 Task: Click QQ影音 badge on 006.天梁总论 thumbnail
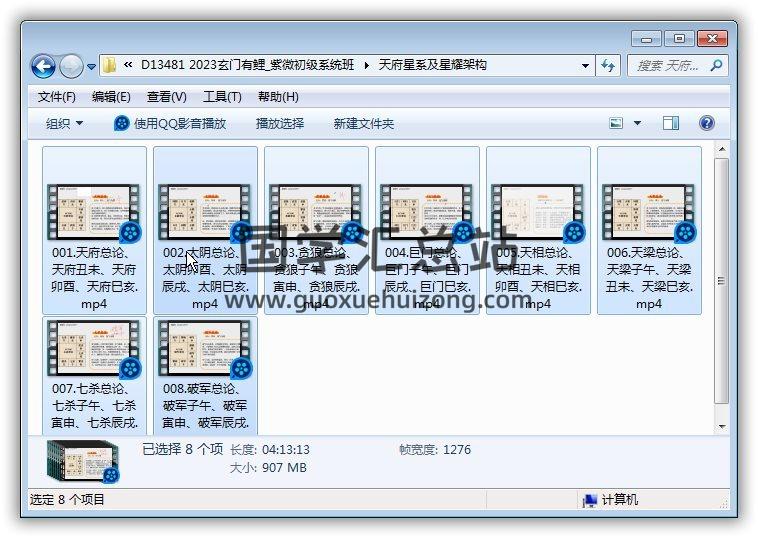685,233
